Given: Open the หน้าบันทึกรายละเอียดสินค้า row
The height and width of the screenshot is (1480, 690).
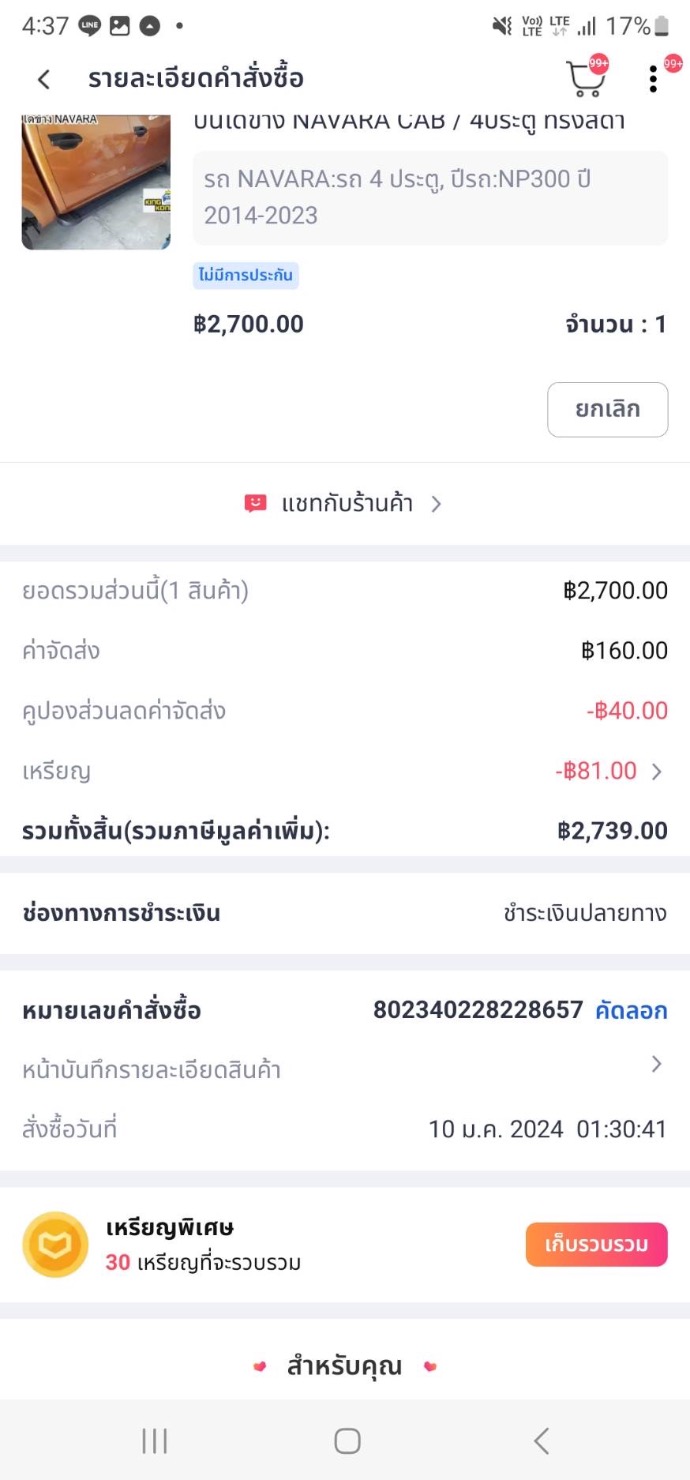Looking at the screenshot, I should 152,1070.
